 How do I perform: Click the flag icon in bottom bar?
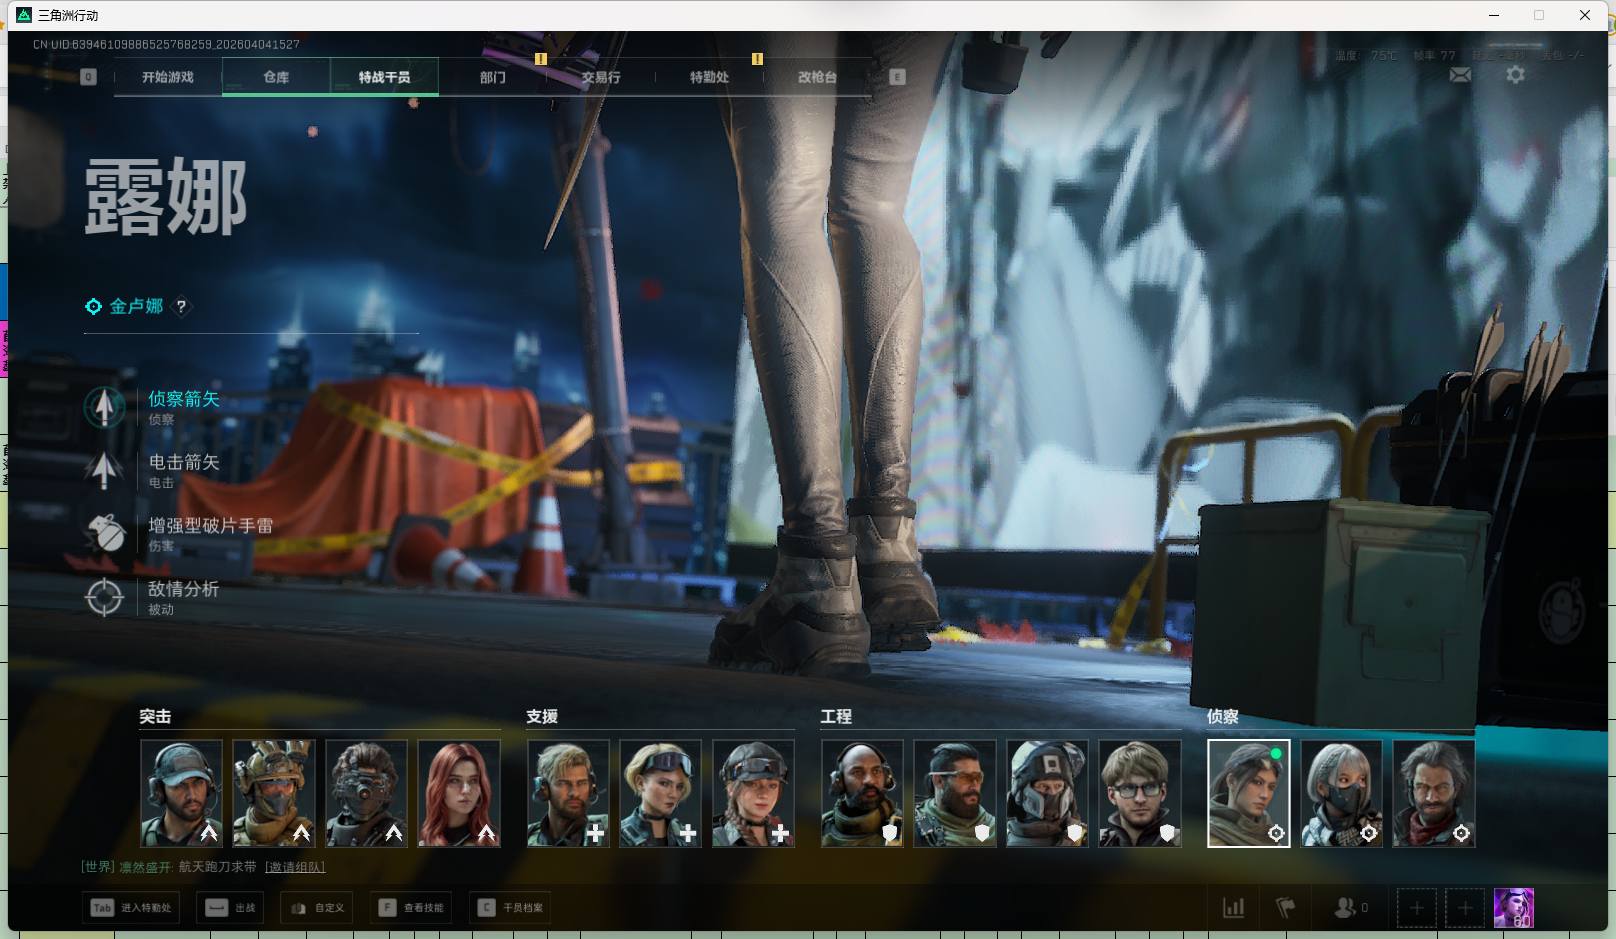tap(1285, 908)
